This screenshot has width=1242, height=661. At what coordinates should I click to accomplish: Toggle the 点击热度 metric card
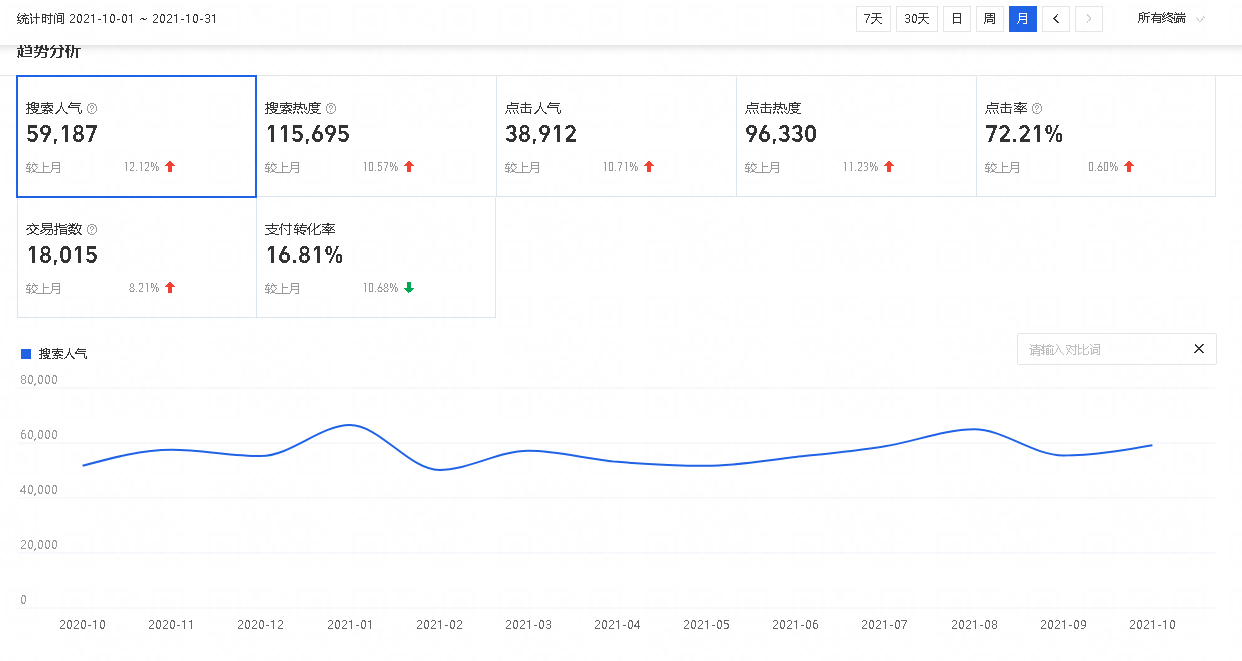[856, 137]
